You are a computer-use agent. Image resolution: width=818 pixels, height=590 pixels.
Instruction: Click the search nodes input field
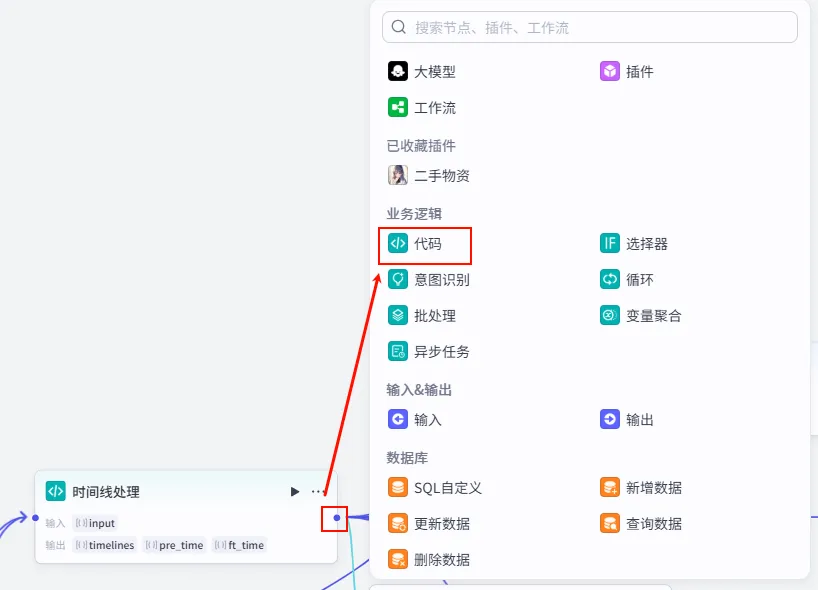point(590,27)
